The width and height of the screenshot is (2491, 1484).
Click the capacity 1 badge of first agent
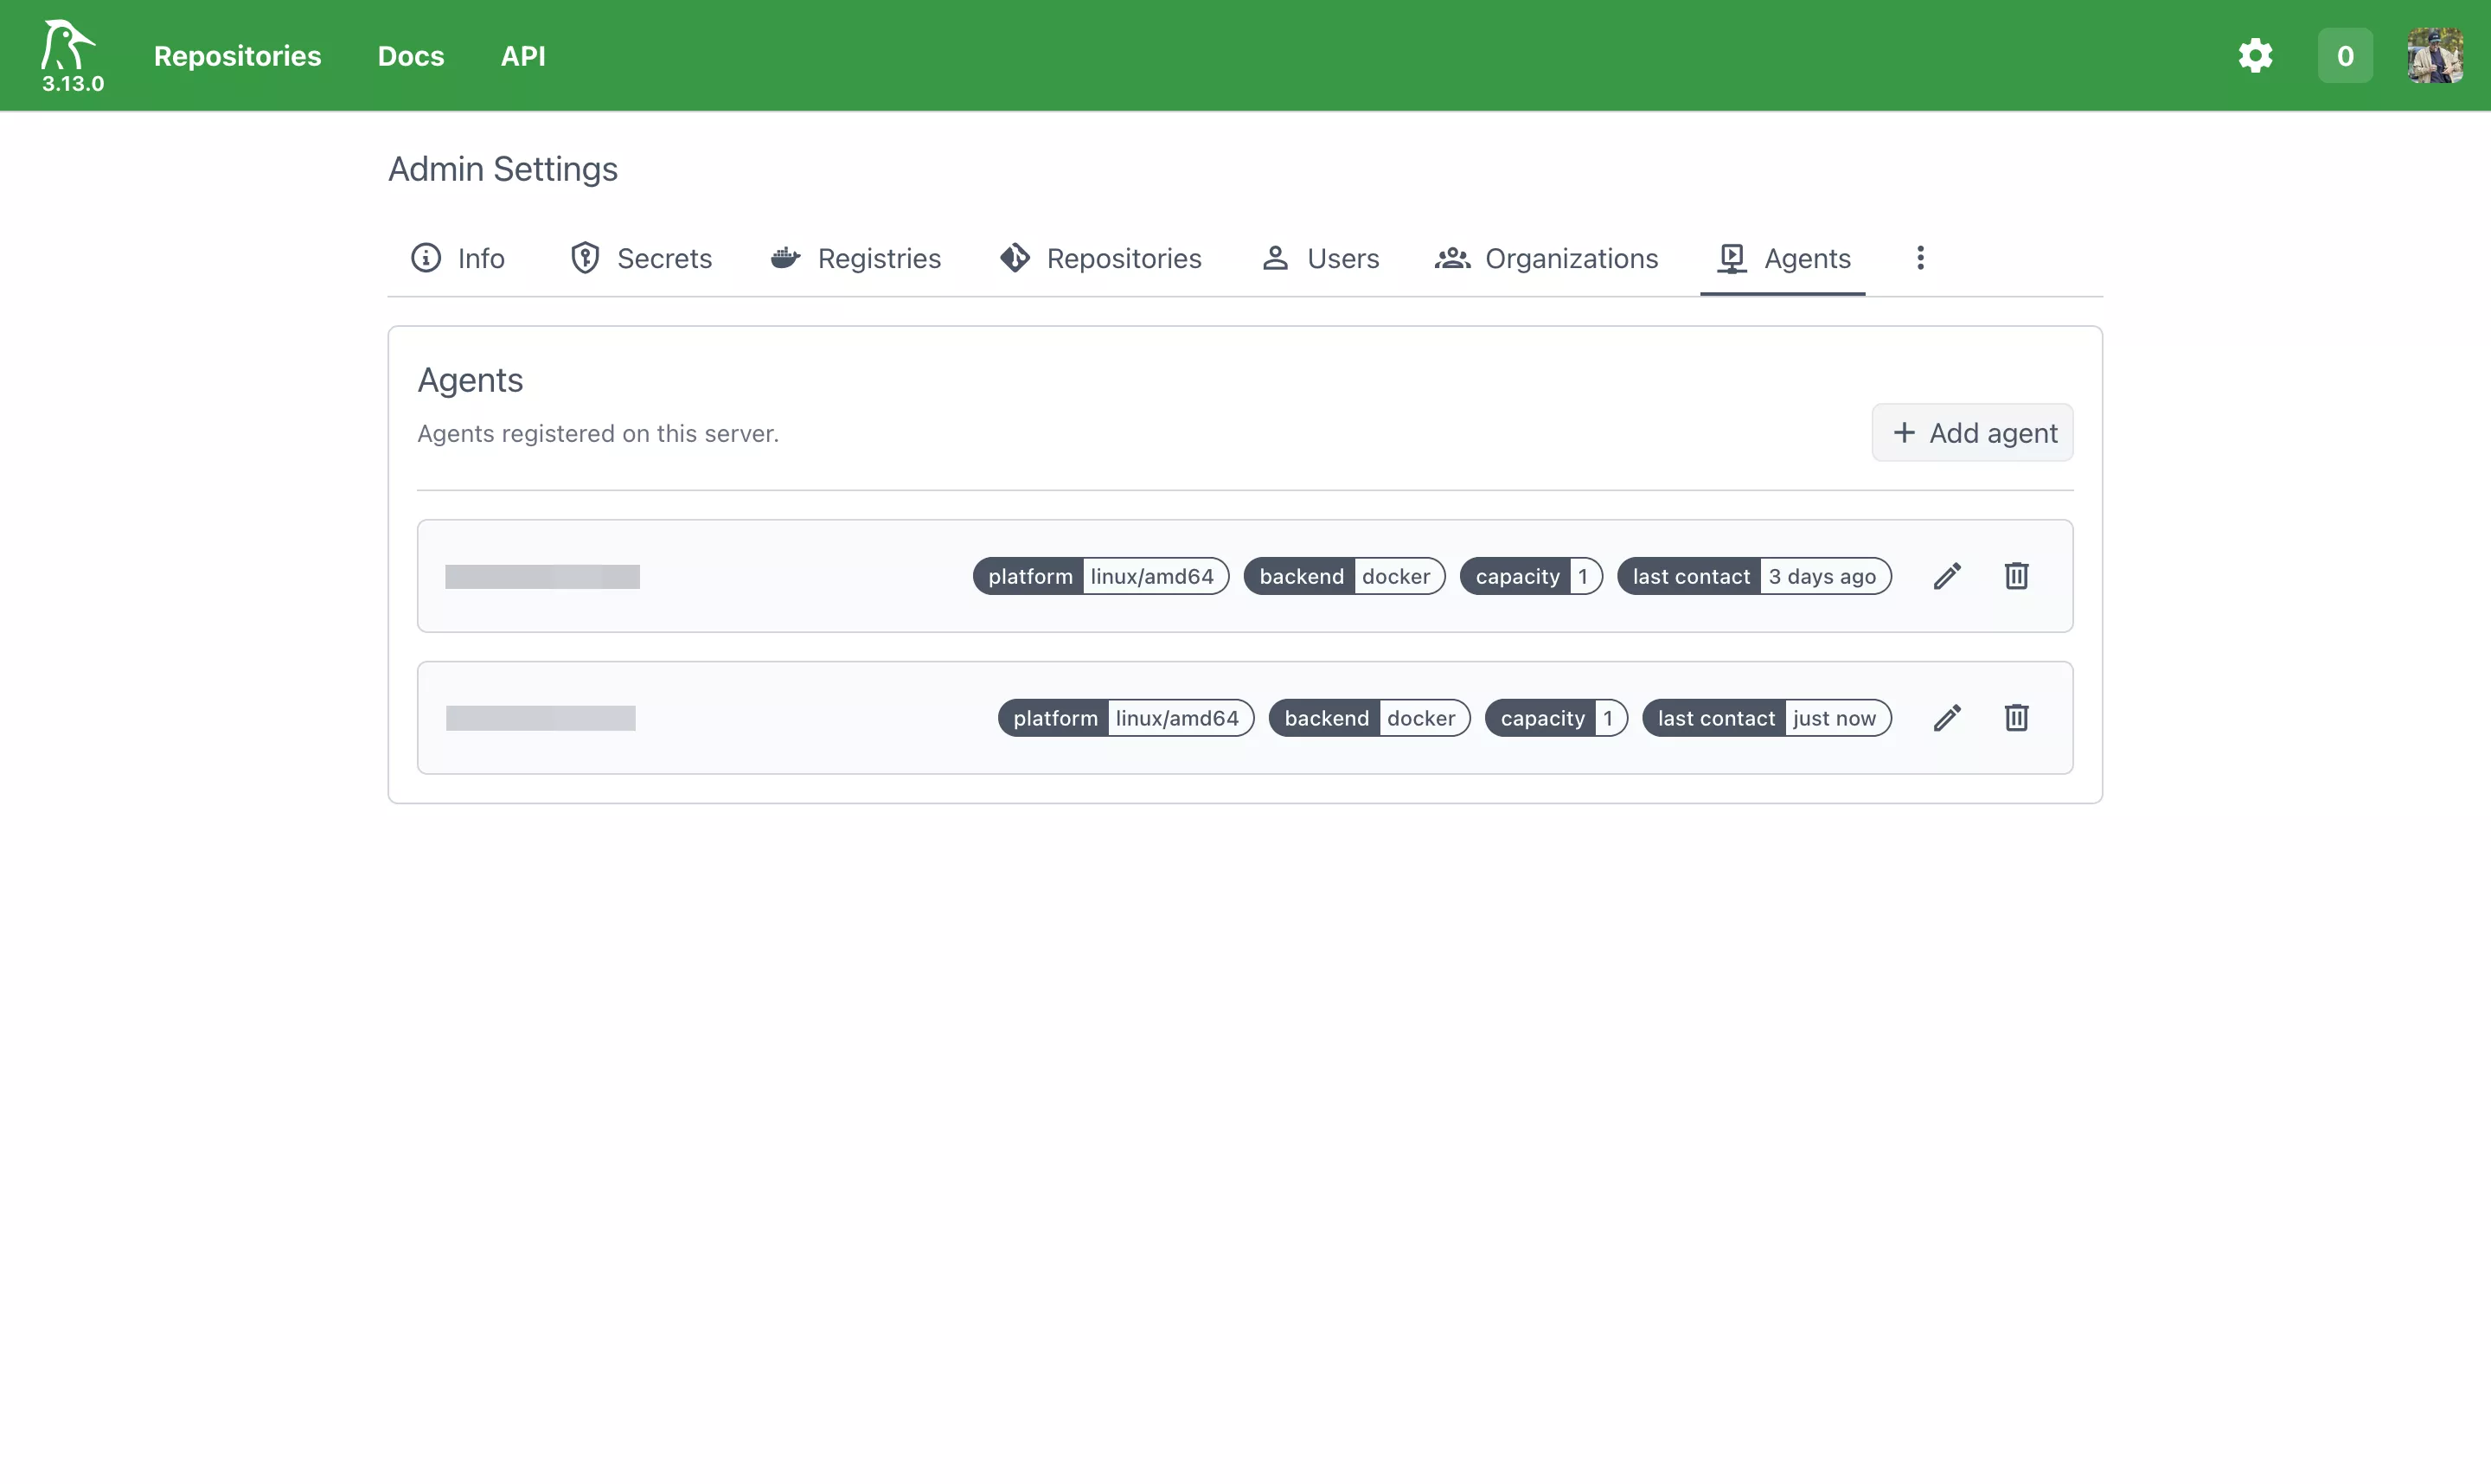1531,576
